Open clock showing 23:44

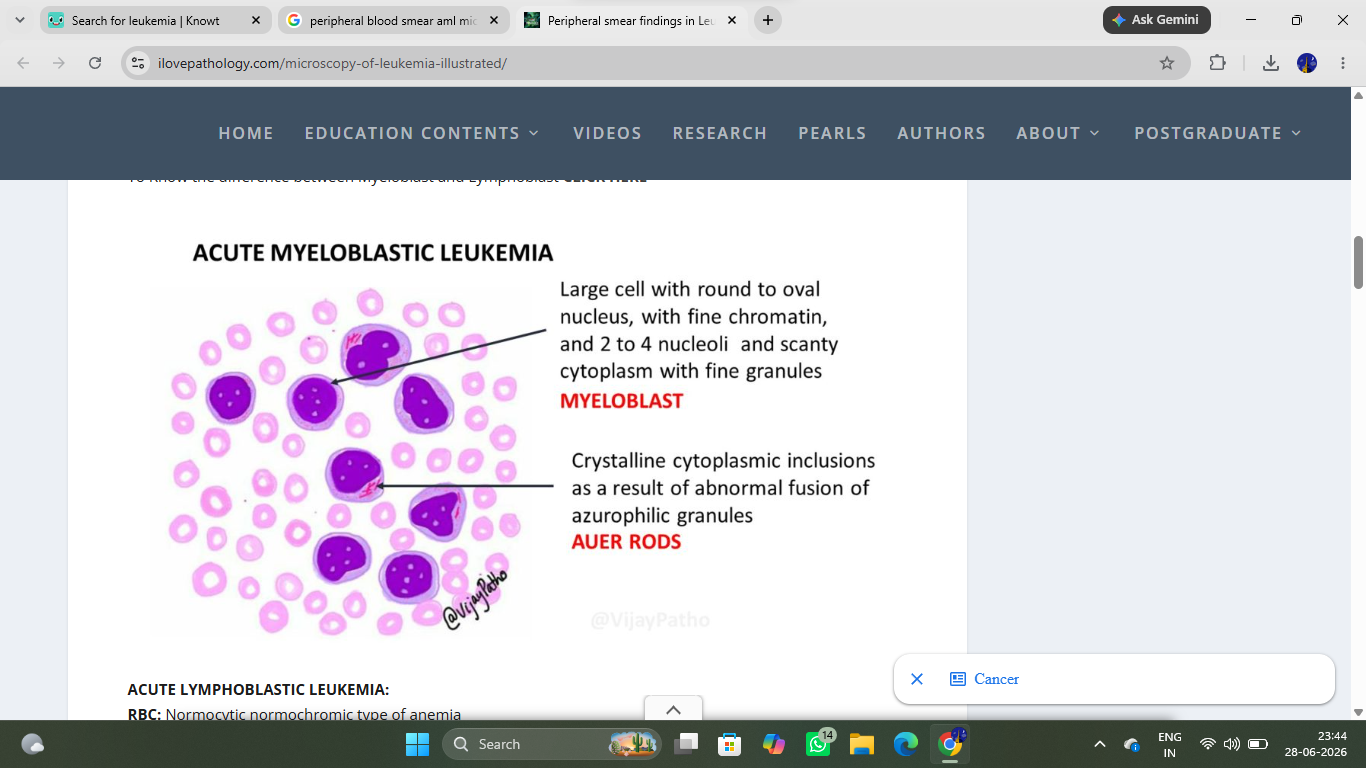1317,744
